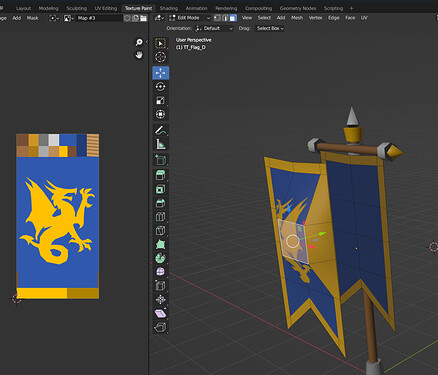This screenshot has height=375, width=438.
Task: Open the 3D viewport Select menu
Action: coord(264,18)
